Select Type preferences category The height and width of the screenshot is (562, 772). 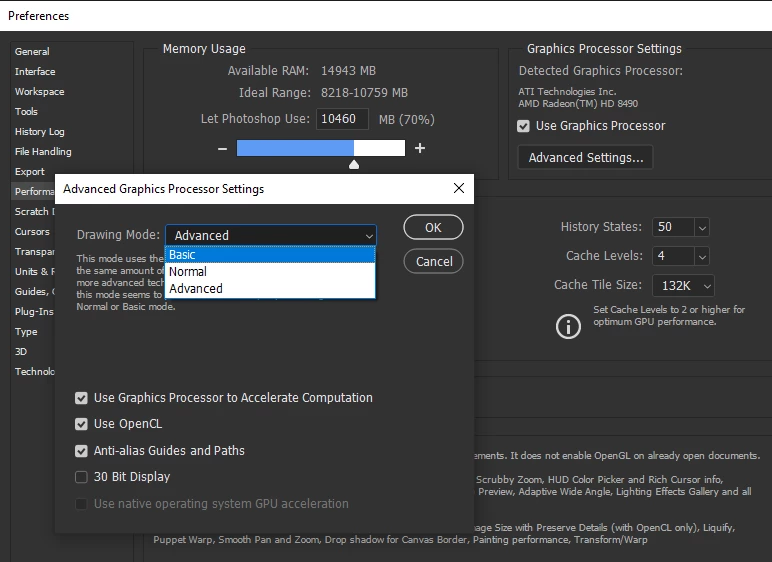[x=26, y=331]
